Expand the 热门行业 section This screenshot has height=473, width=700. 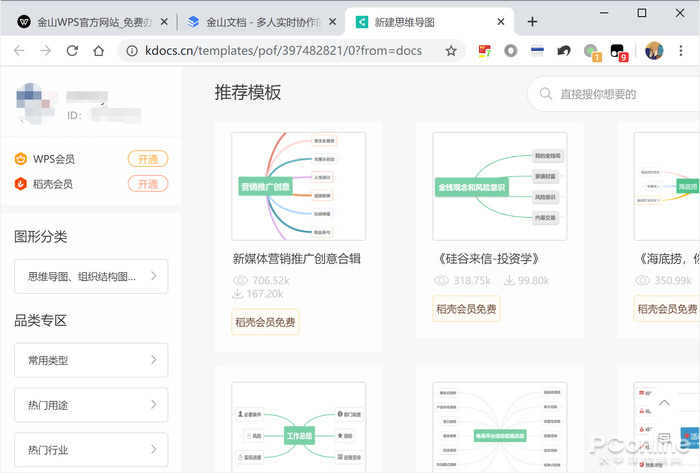coord(91,450)
